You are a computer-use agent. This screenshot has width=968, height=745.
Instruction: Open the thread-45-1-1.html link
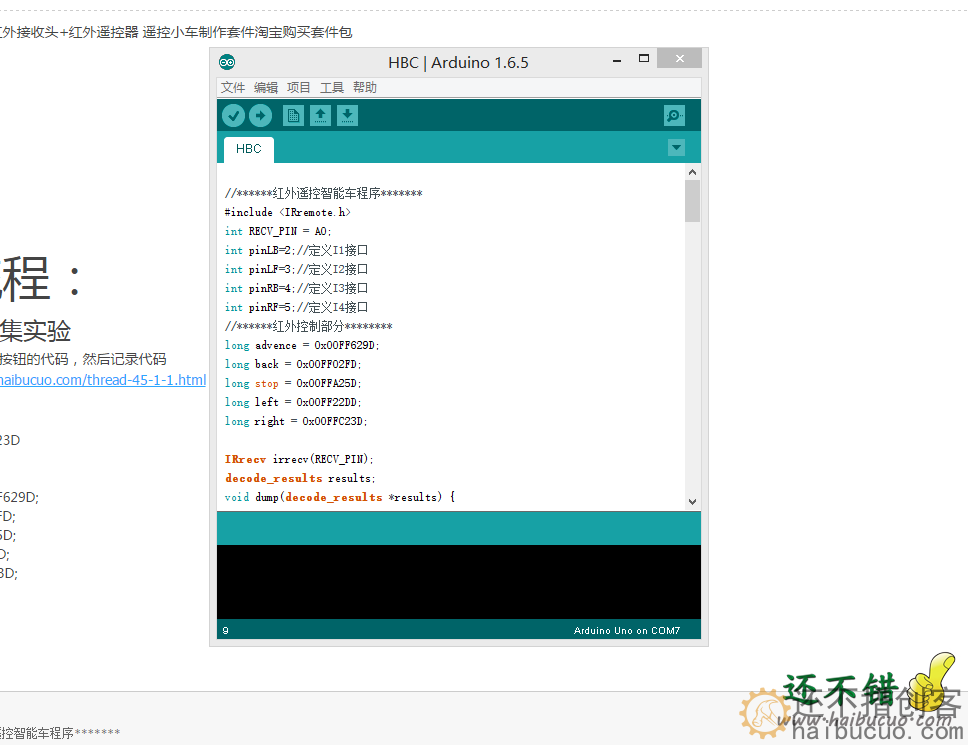click(x=102, y=380)
